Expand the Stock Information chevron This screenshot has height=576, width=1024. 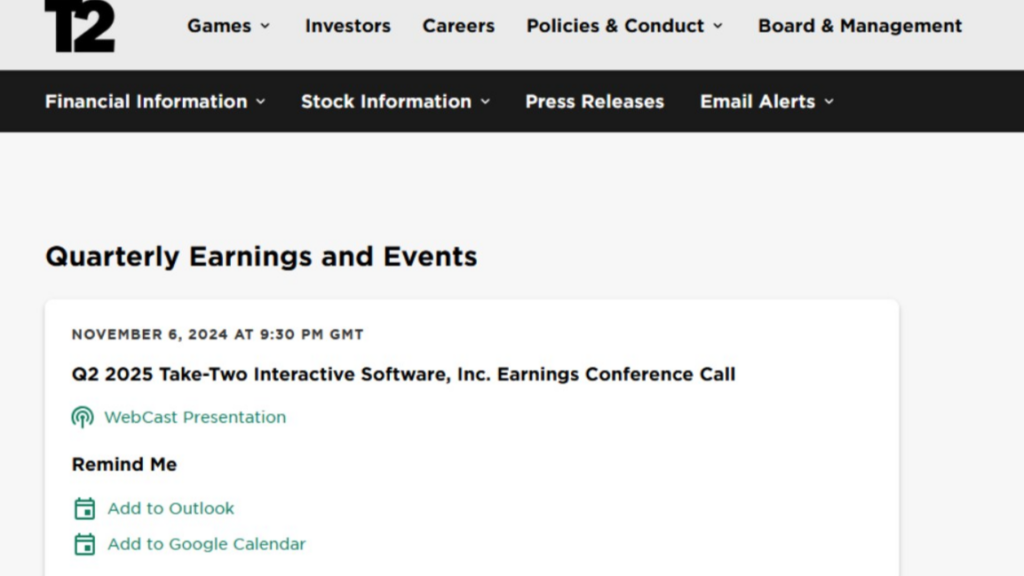click(485, 101)
